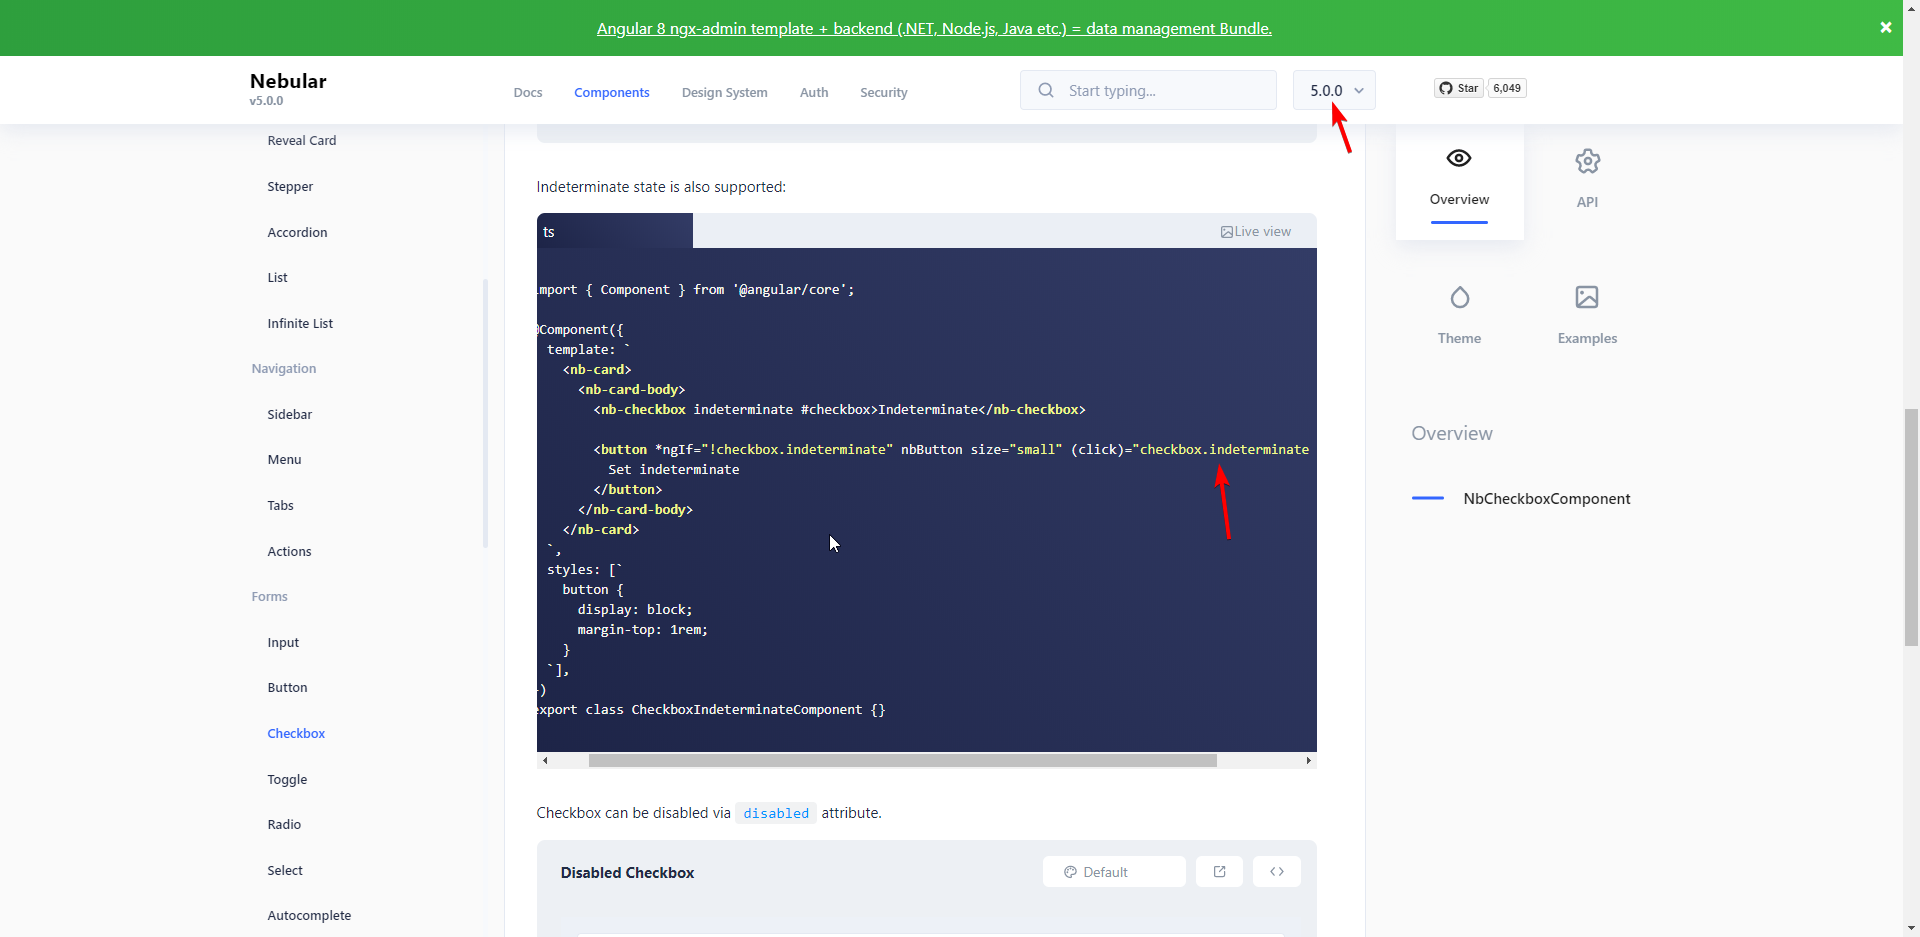
Task: Open Tabs component page
Action: pyautogui.click(x=280, y=505)
